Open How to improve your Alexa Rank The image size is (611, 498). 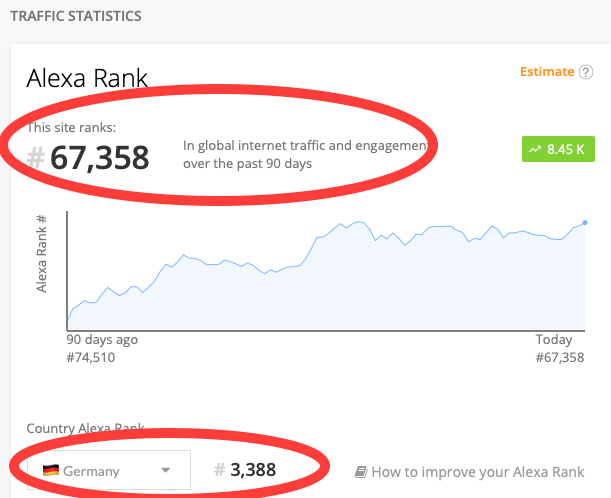(x=478, y=472)
